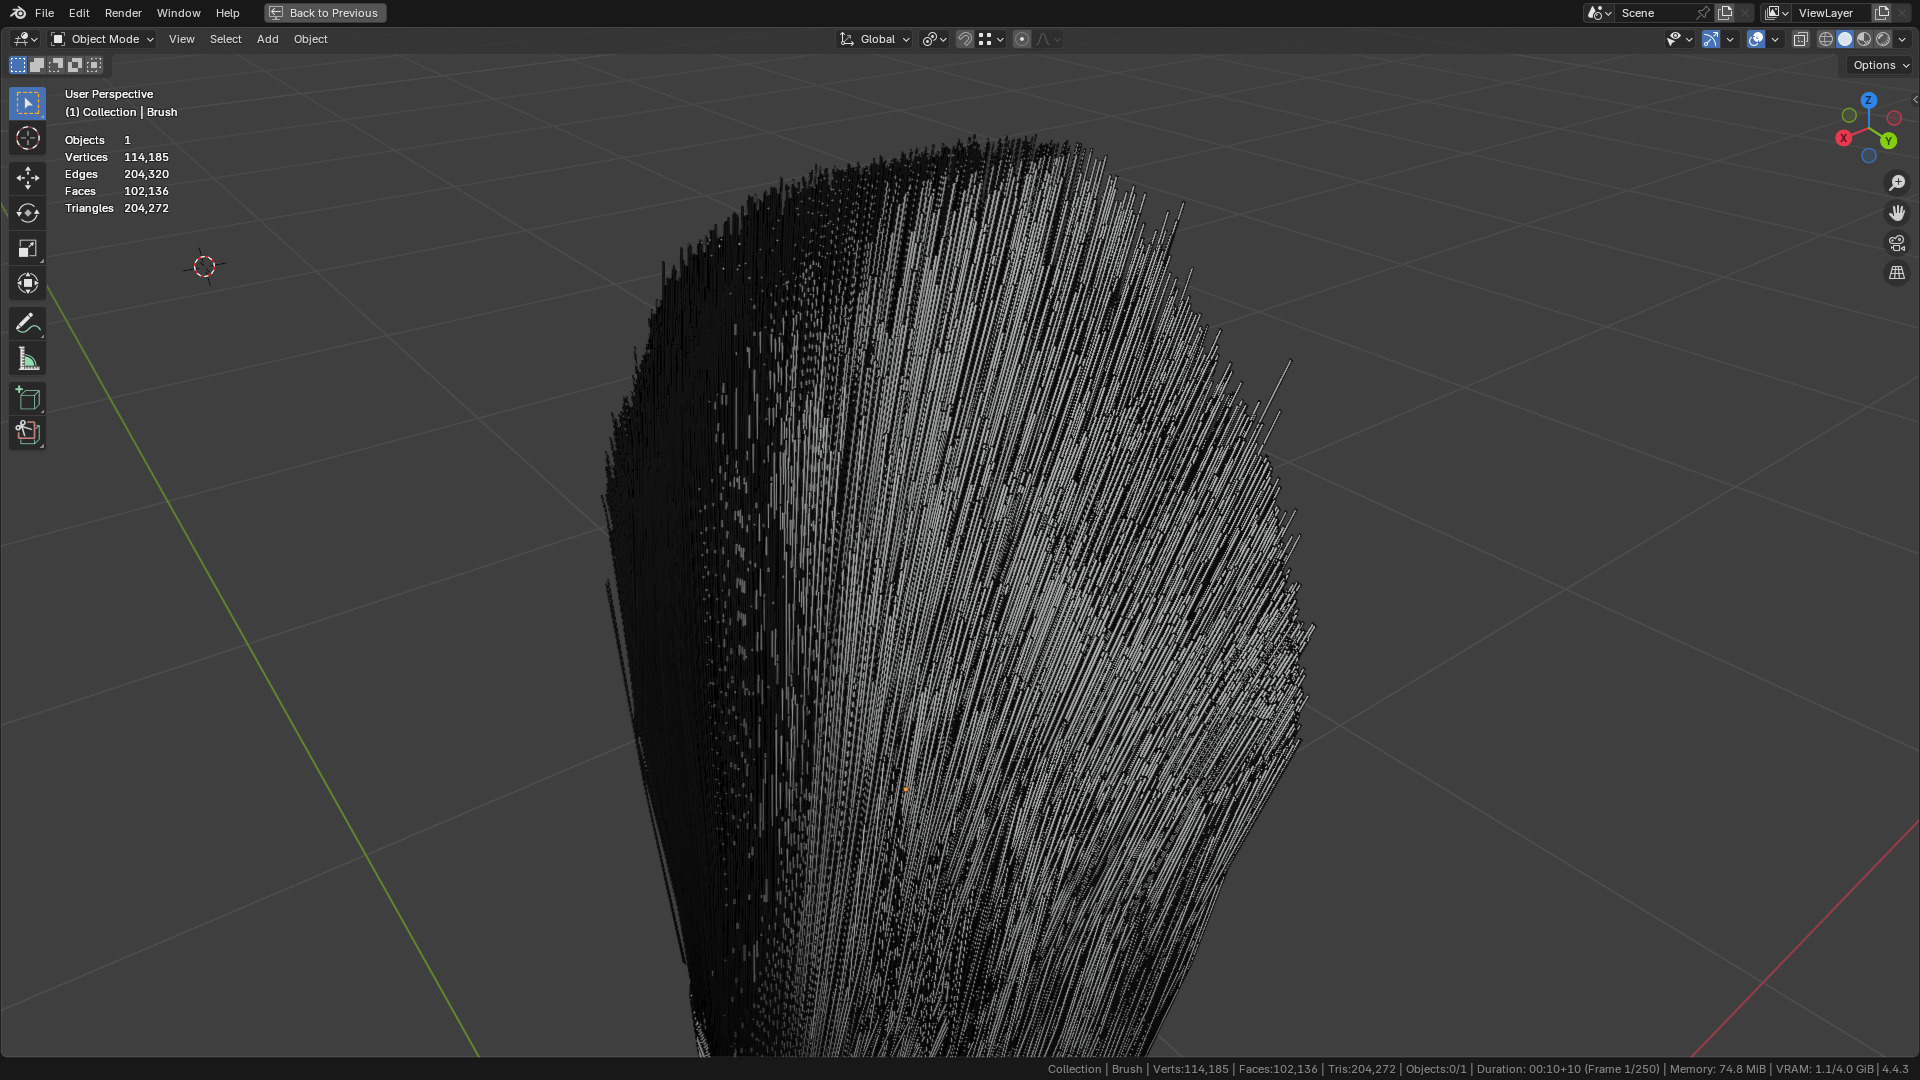Activate the Scale tool
The width and height of the screenshot is (1920, 1080).
tap(27, 248)
